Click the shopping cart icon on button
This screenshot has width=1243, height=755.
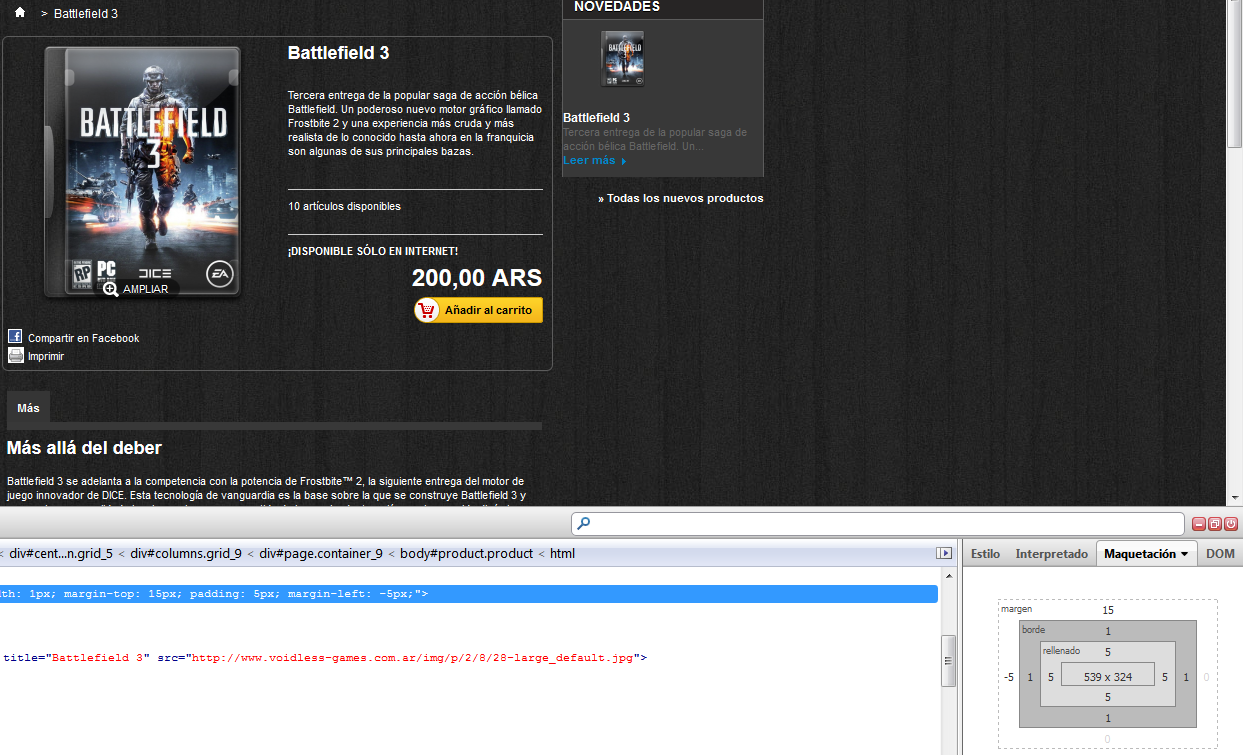[x=428, y=310]
